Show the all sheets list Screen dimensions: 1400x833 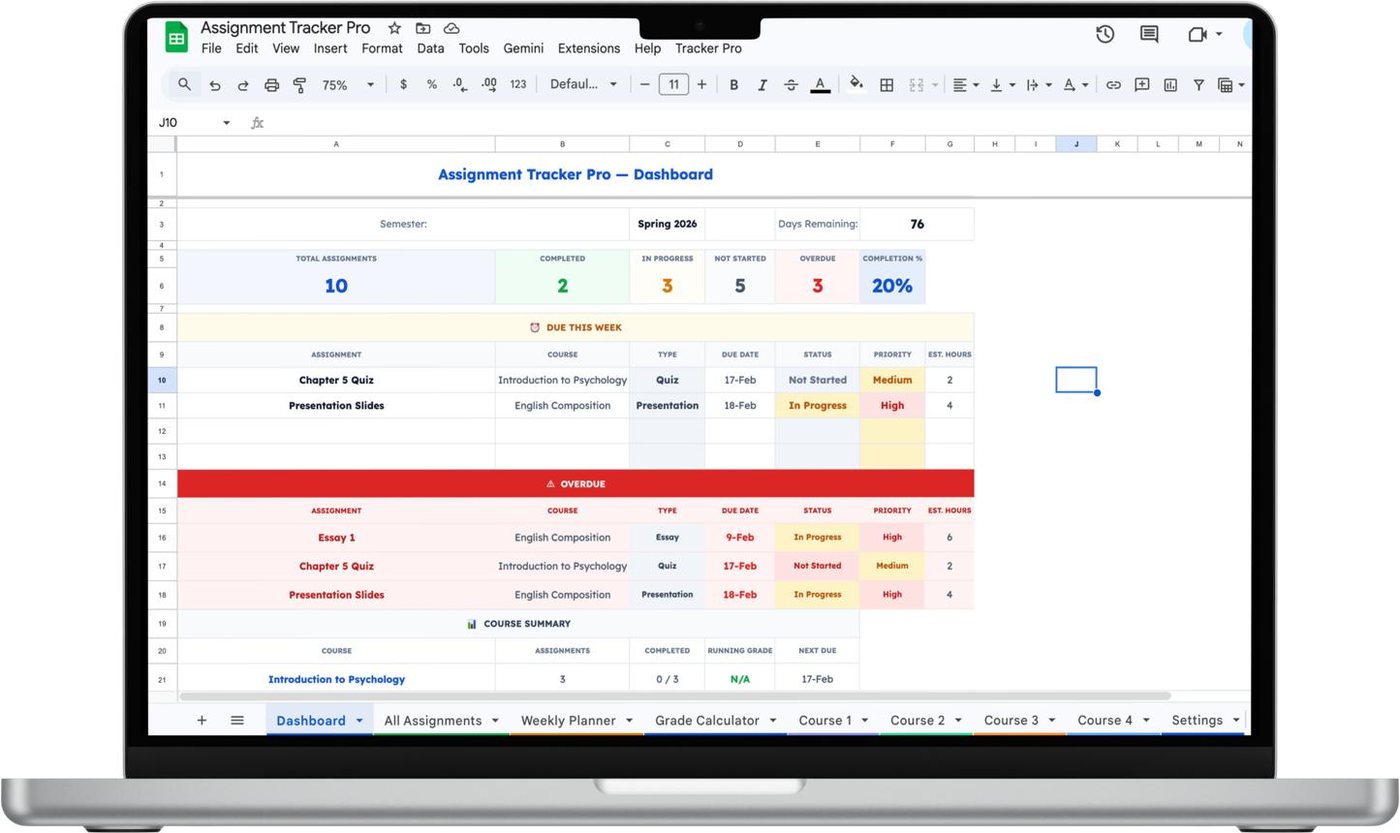point(237,720)
